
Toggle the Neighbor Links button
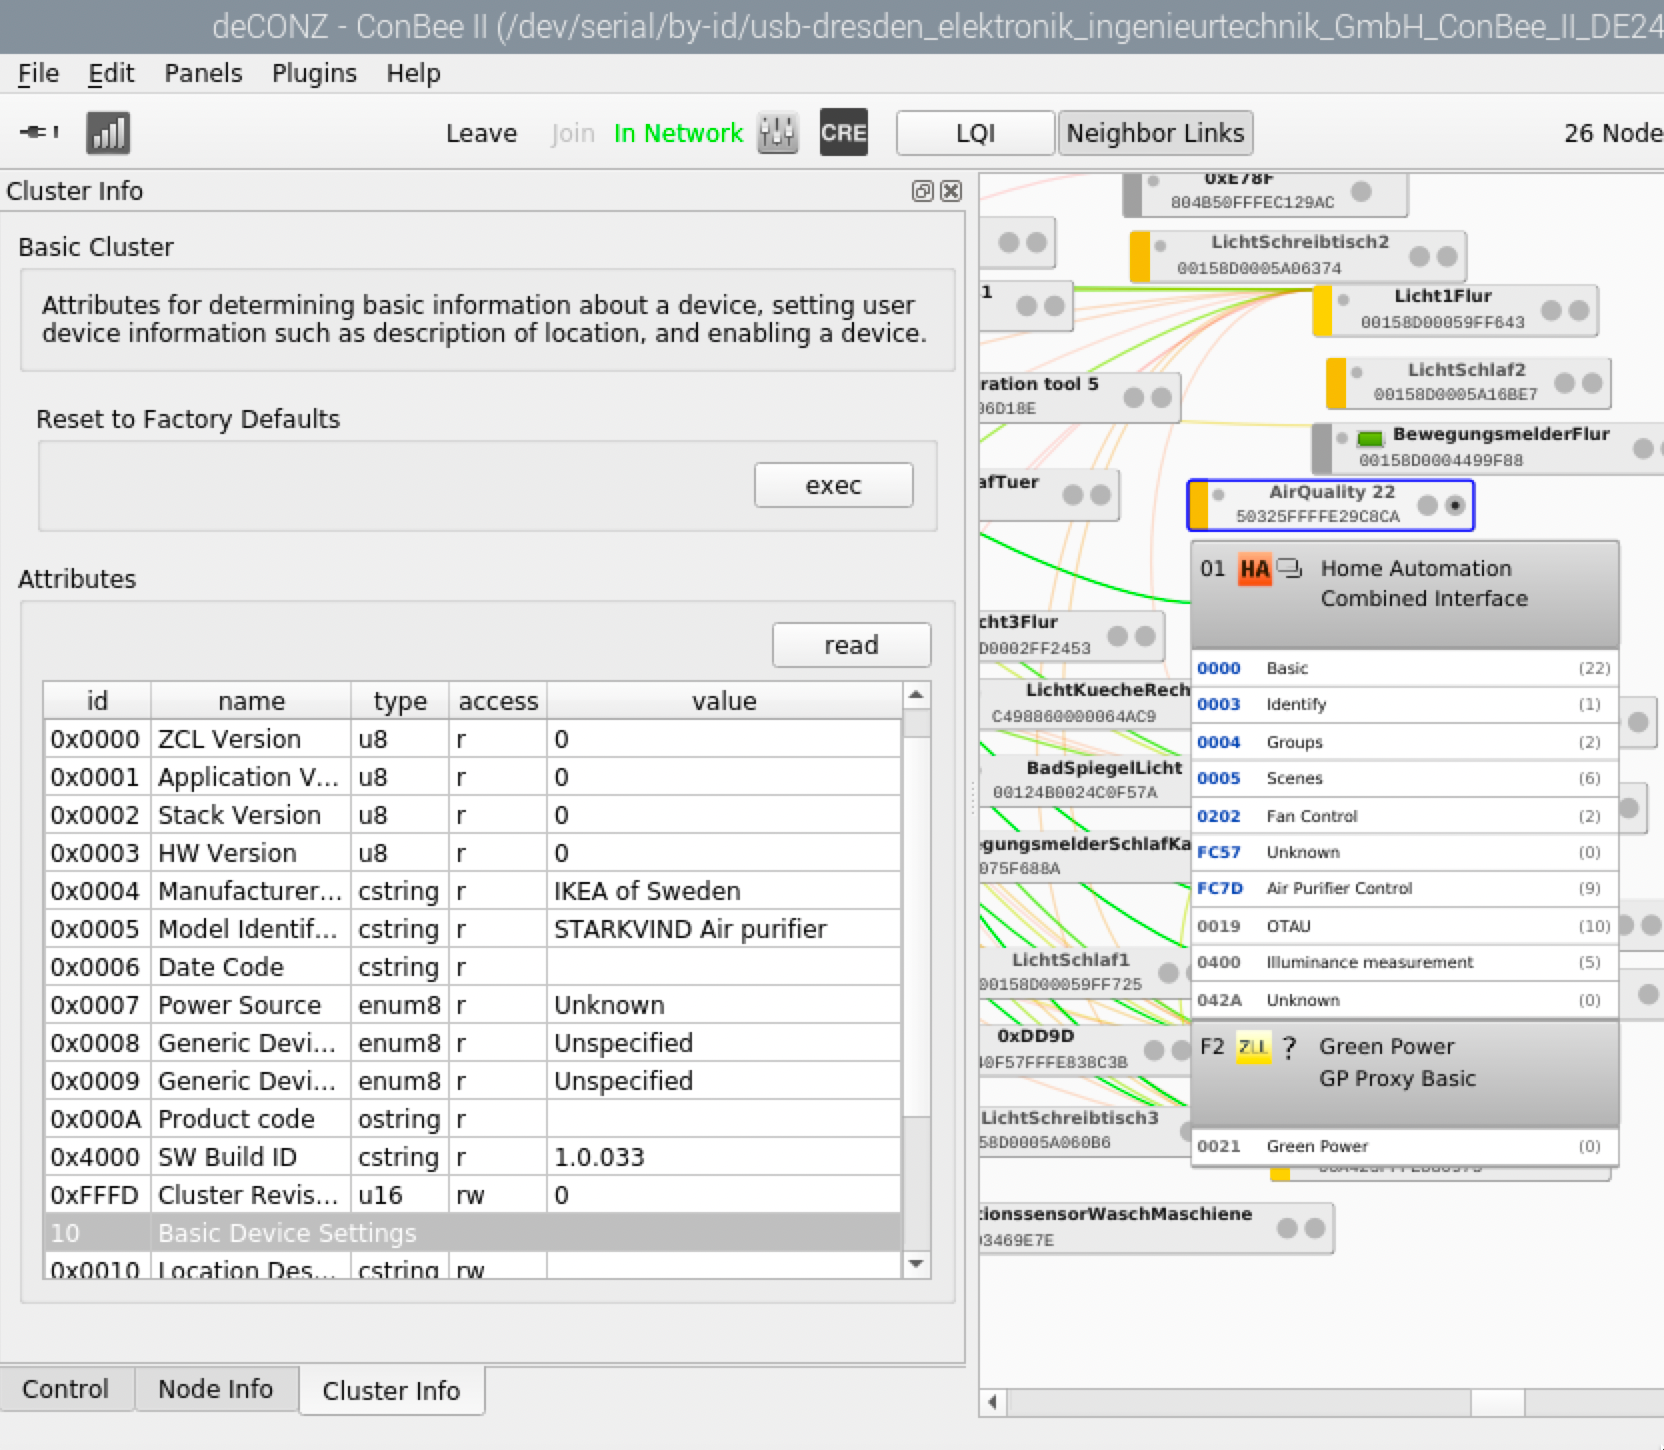tap(1155, 133)
